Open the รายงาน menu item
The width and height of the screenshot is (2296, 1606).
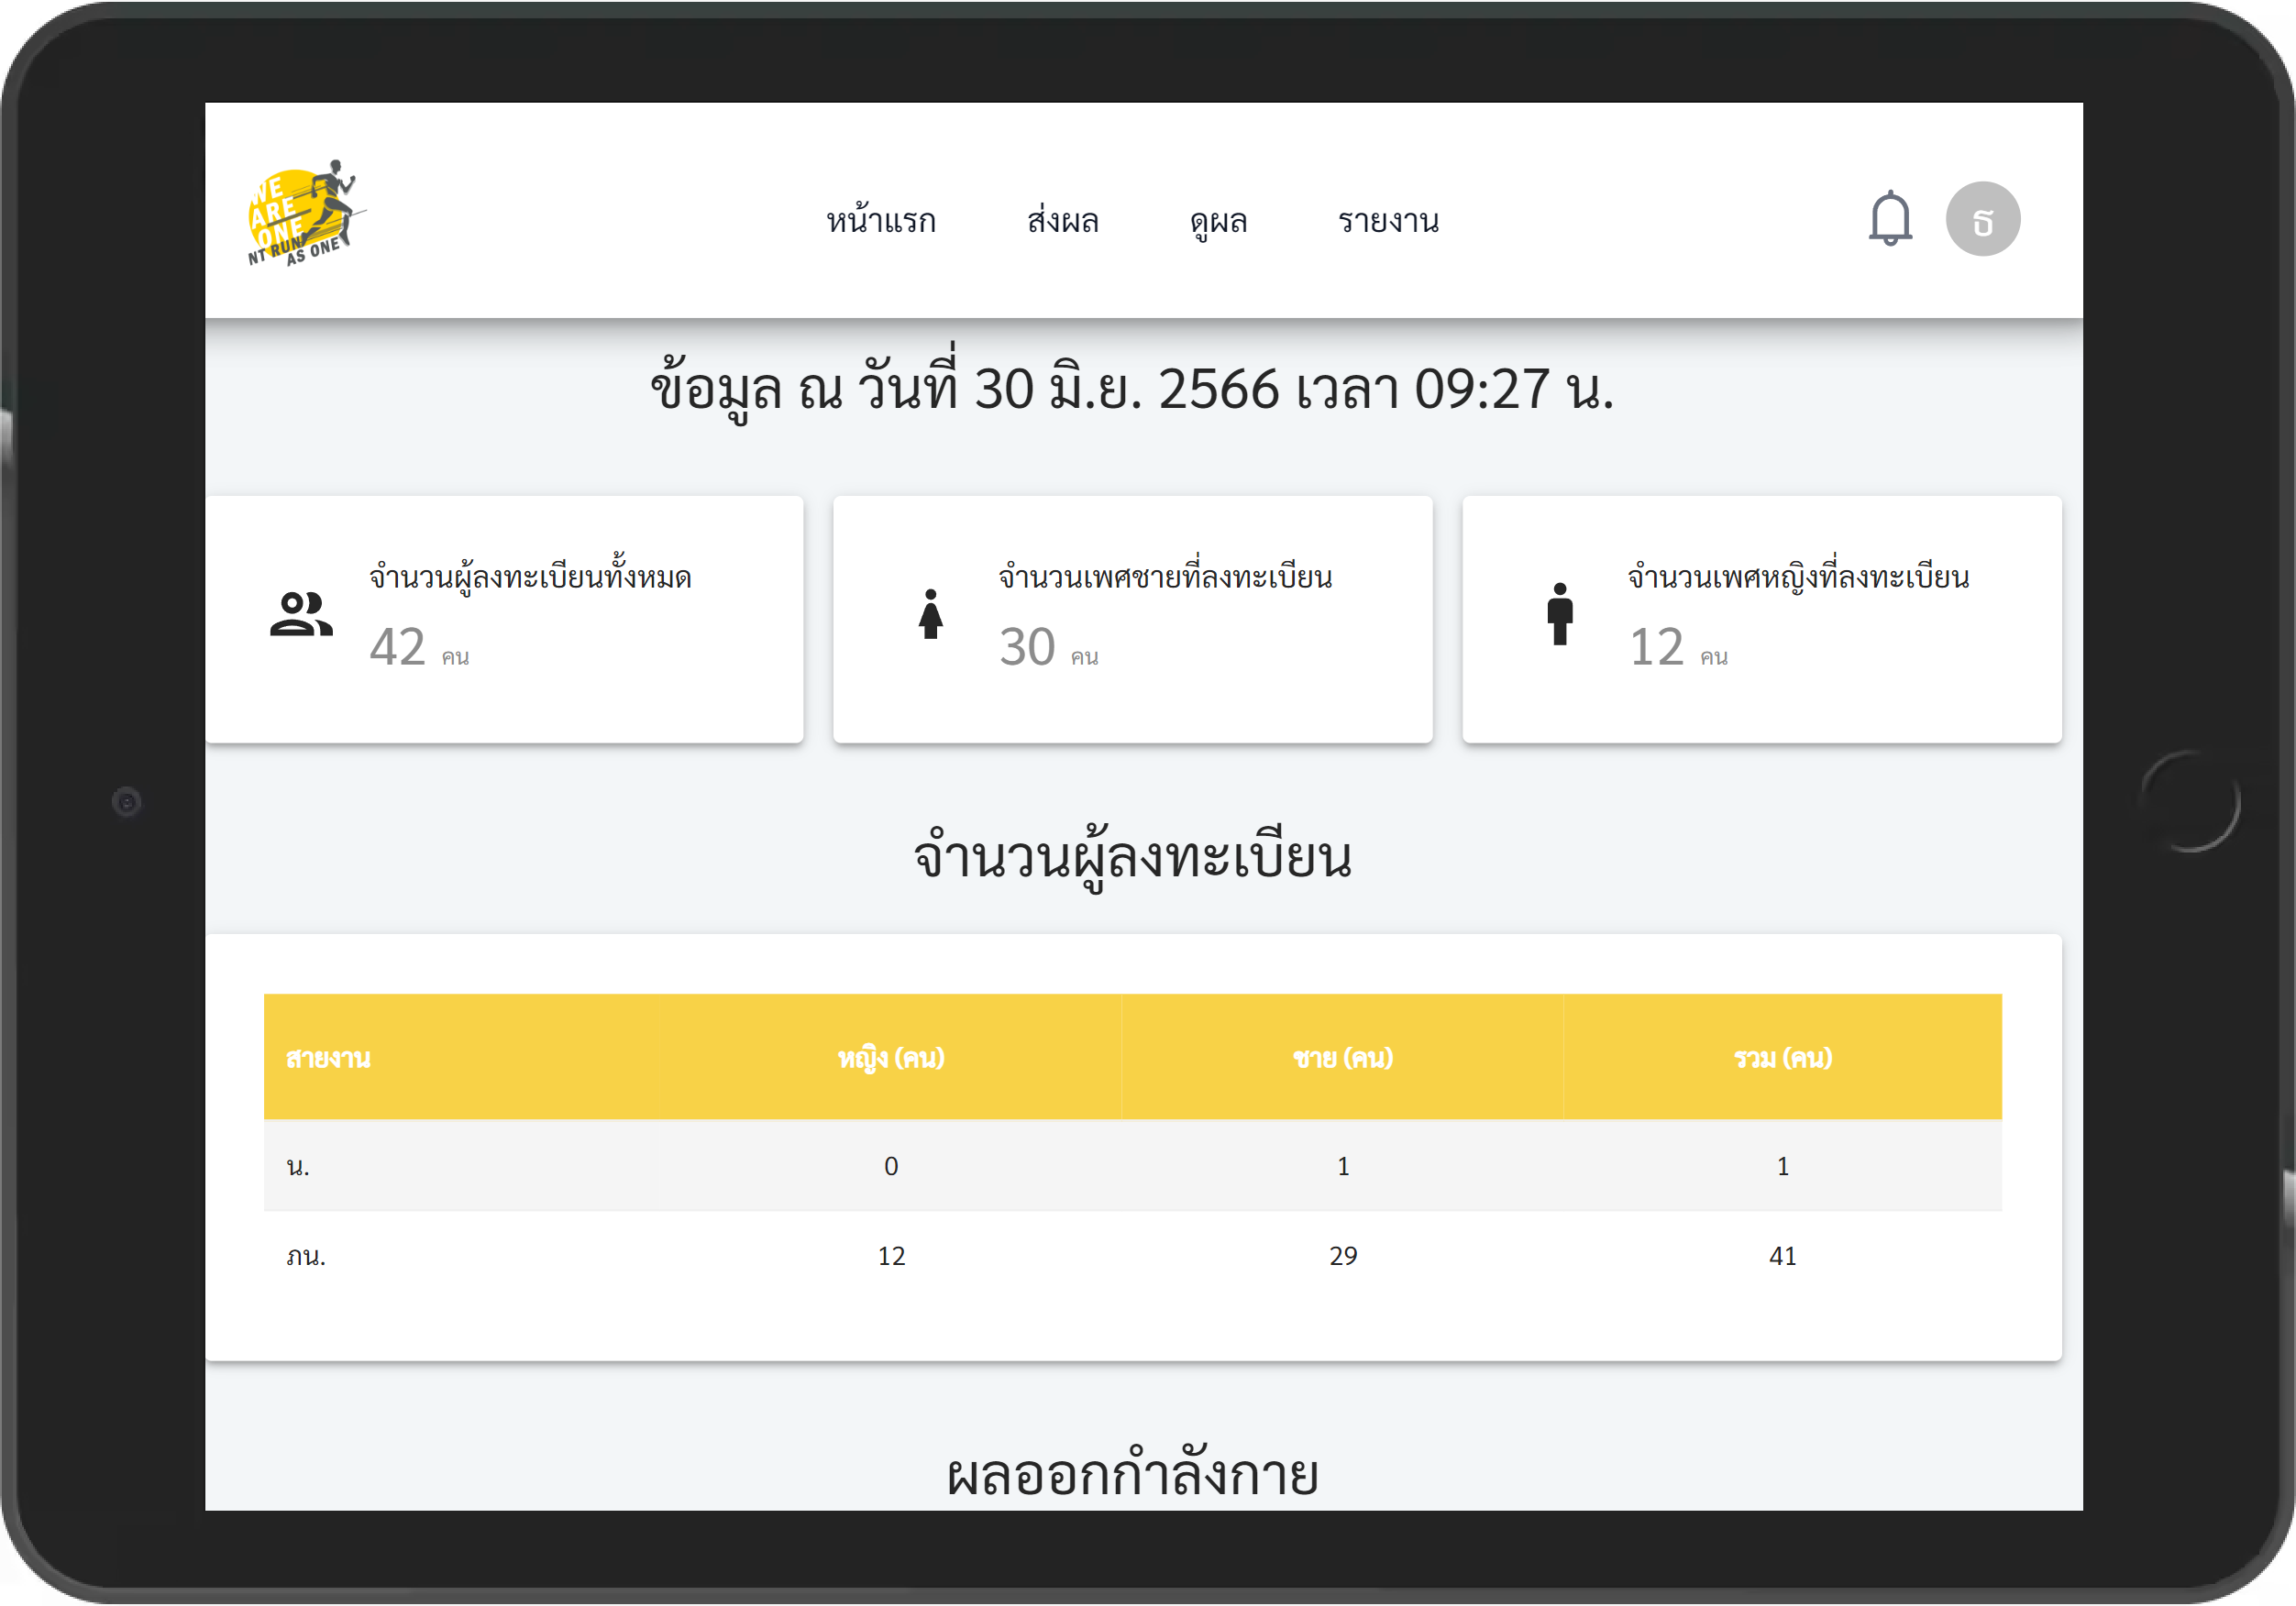coord(1388,221)
